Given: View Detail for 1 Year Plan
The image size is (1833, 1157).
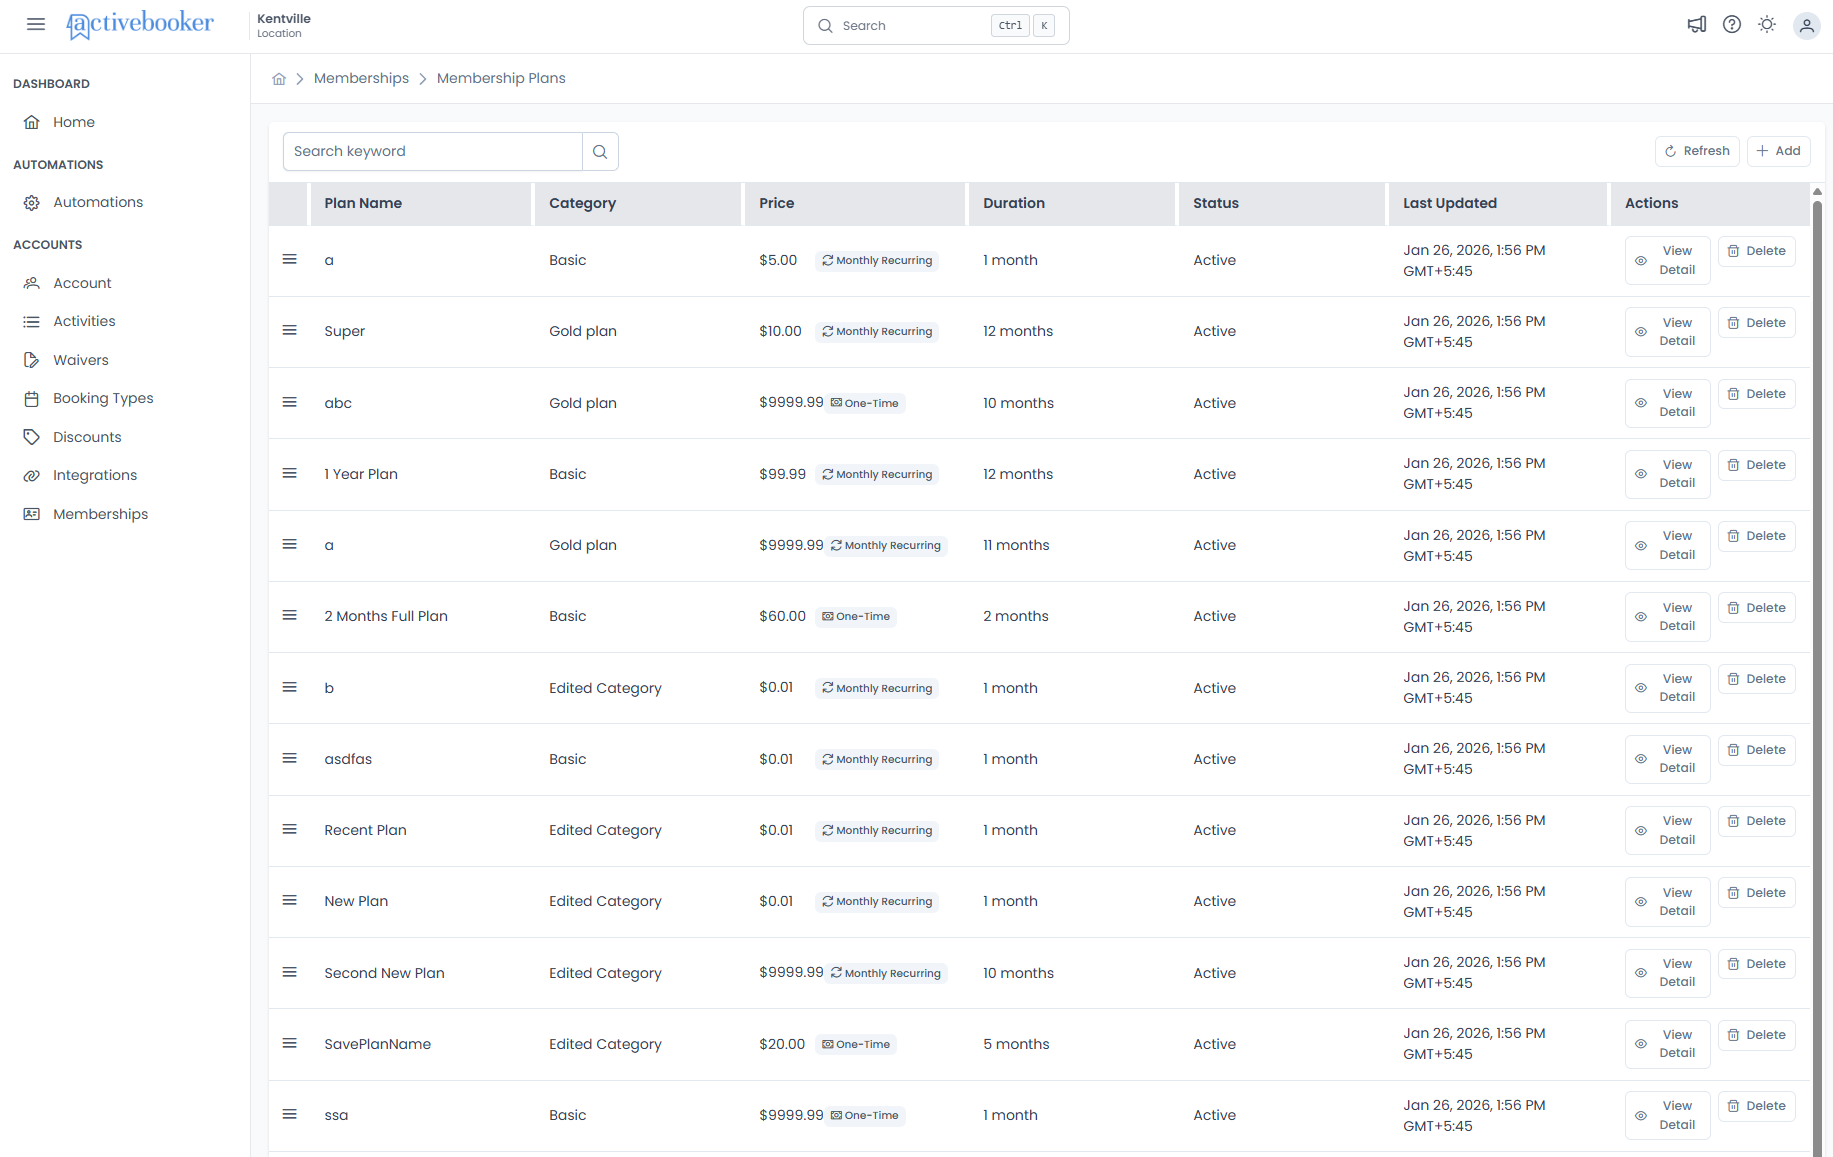Looking at the screenshot, I should [1667, 474].
